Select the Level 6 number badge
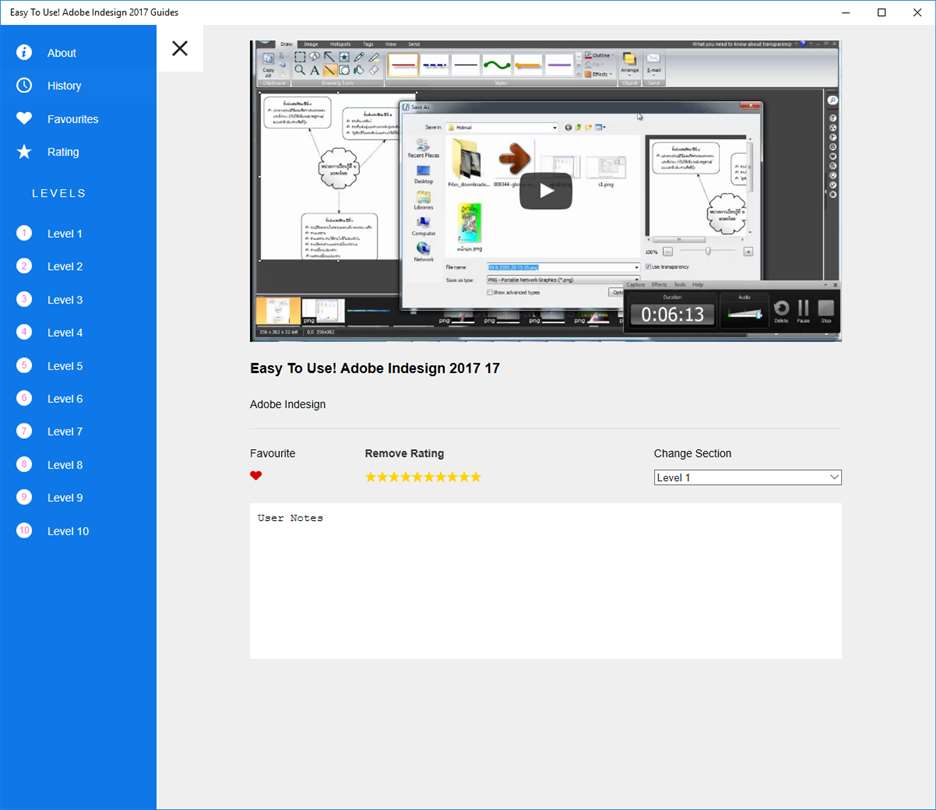Screen dimensions: 936x810 tap(24, 398)
